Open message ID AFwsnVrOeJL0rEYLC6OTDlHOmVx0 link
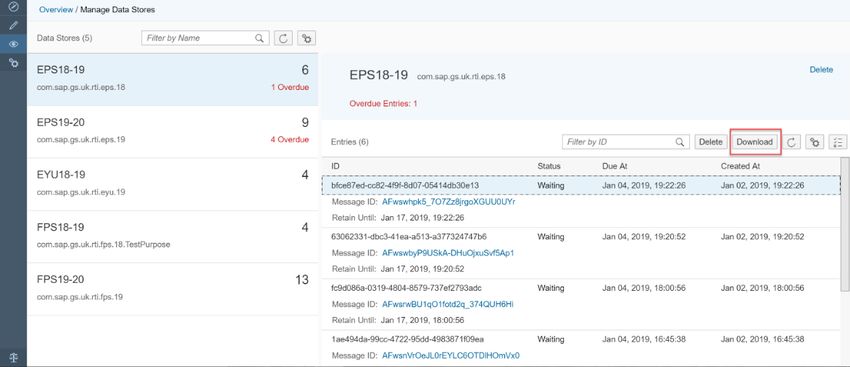The height and width of the screenshot is (367, 850). (450, 356)
